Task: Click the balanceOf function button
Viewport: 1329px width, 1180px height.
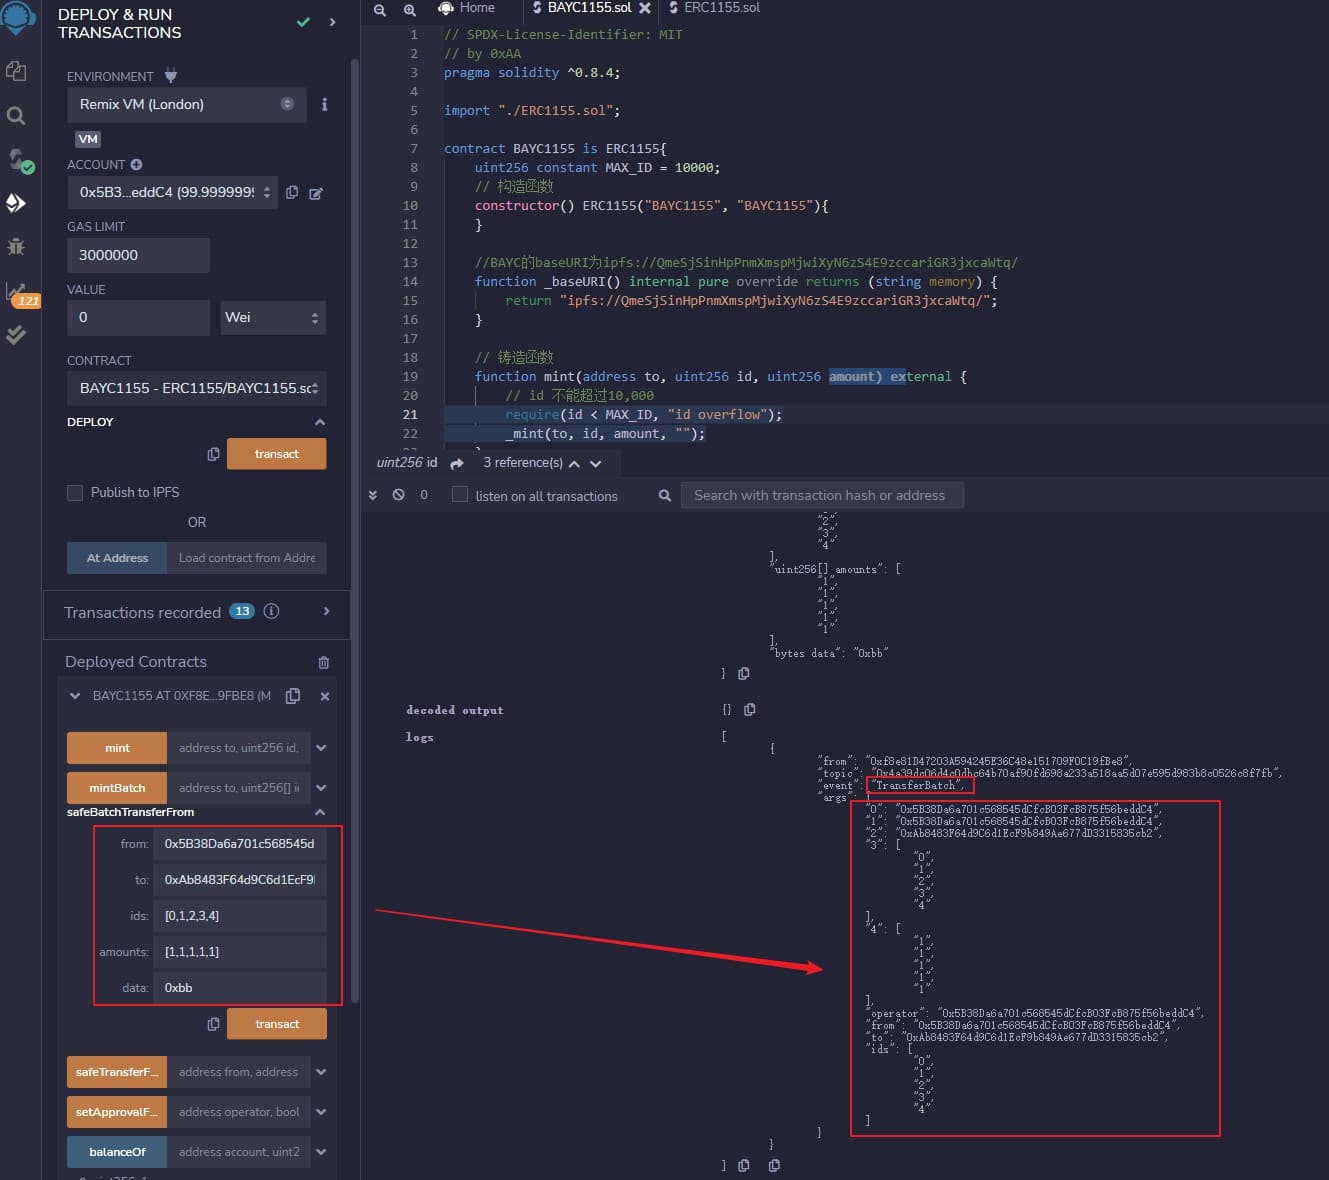Action: coord(117,1152)
